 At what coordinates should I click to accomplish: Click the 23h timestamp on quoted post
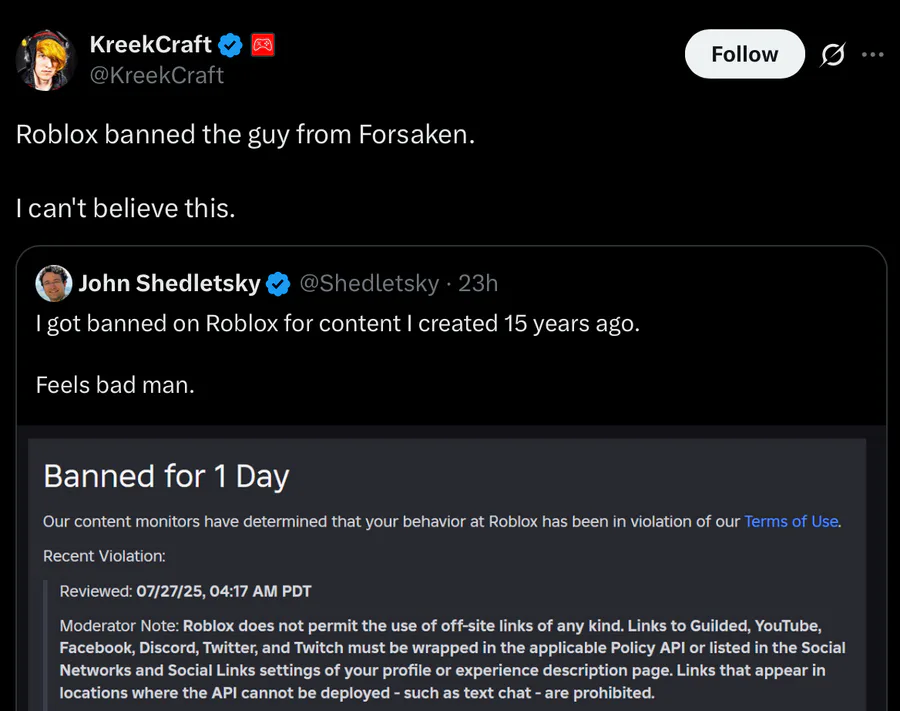click(x=478, y=283)
